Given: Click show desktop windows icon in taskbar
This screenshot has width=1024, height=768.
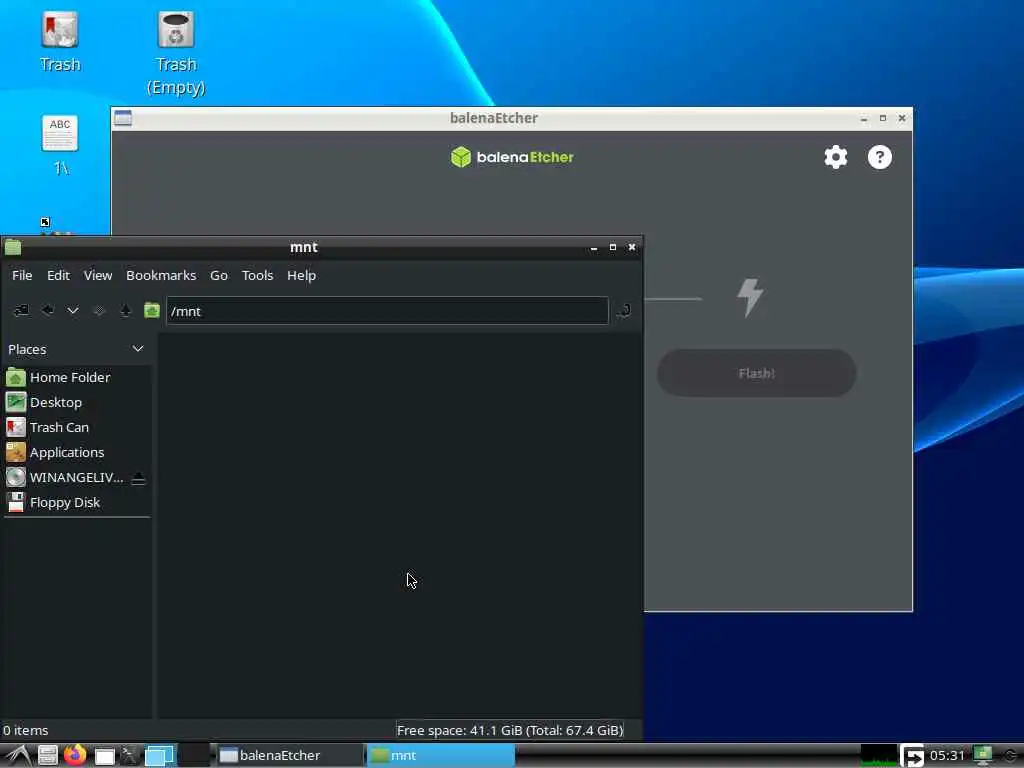Looking at the screenshot, I should point(159,756).
